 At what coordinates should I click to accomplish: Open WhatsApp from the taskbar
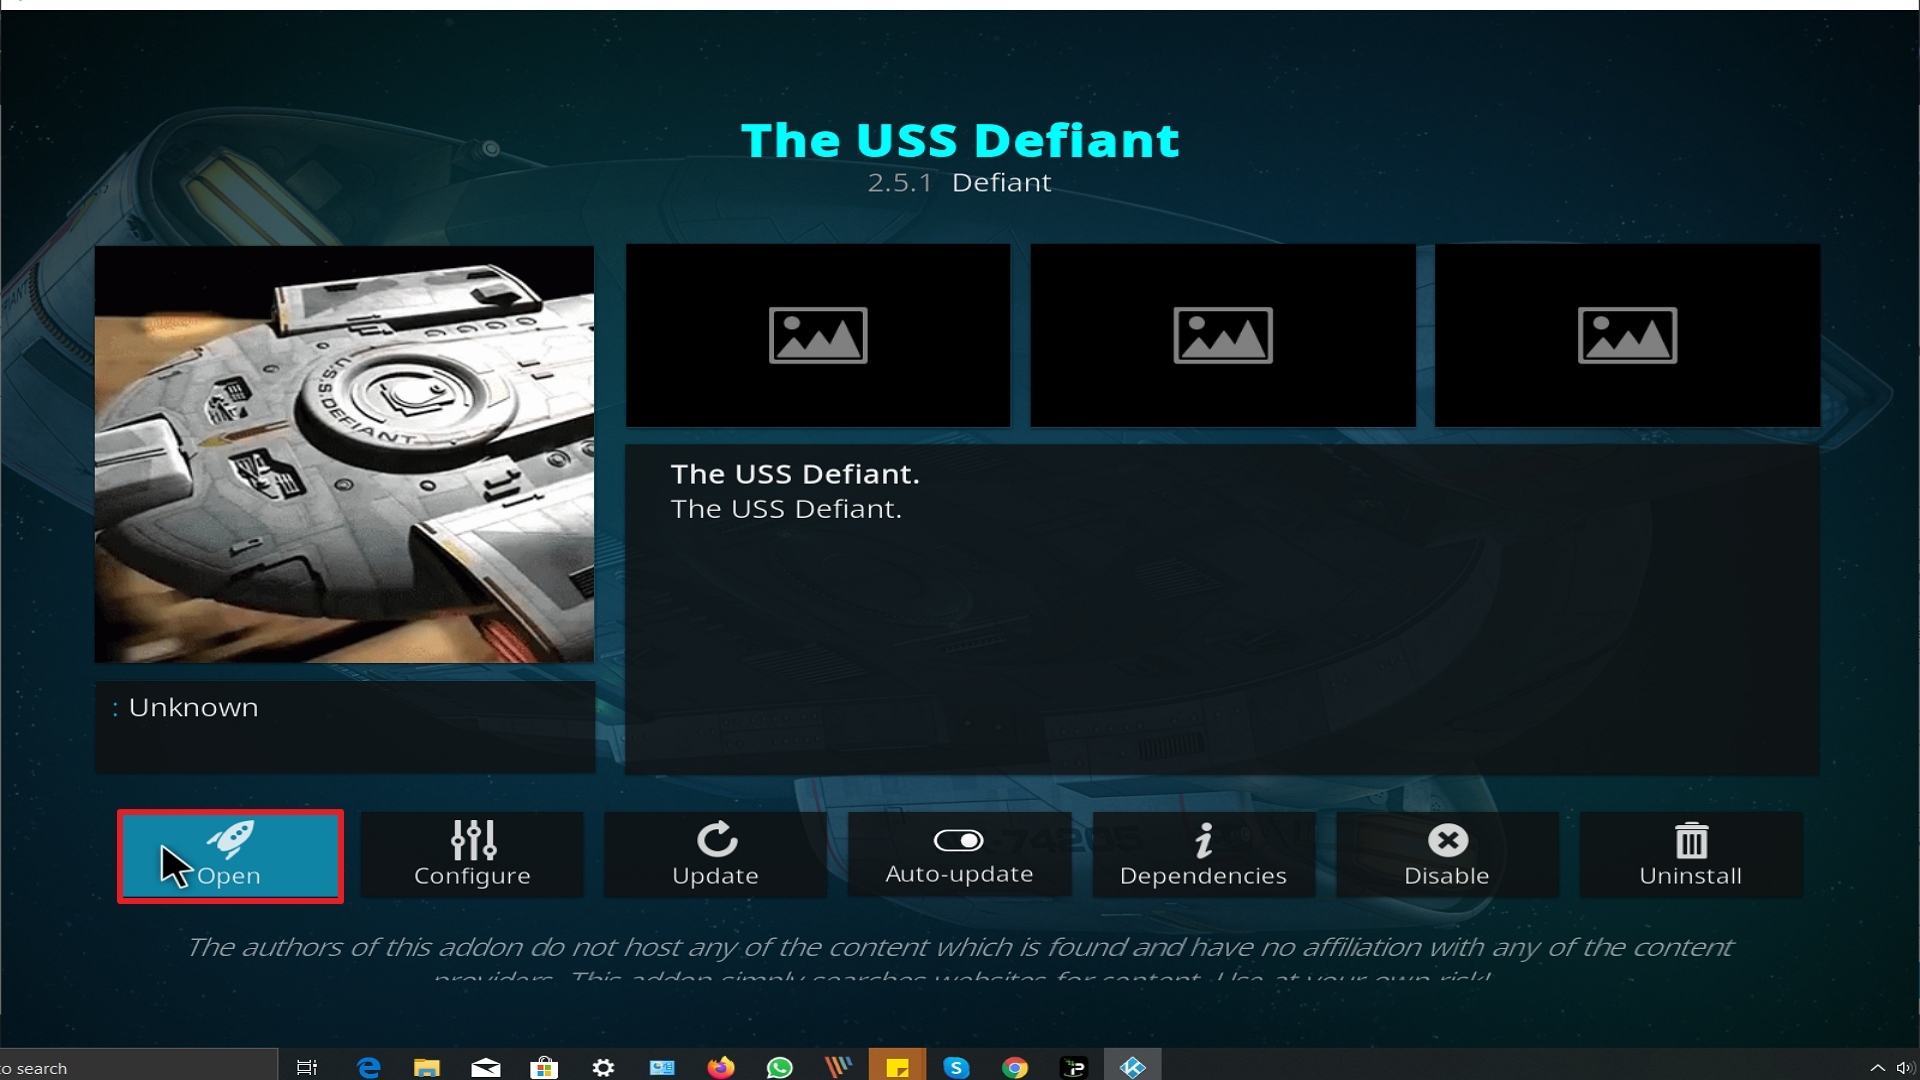pyautogui.click(x=779, y=1067)
